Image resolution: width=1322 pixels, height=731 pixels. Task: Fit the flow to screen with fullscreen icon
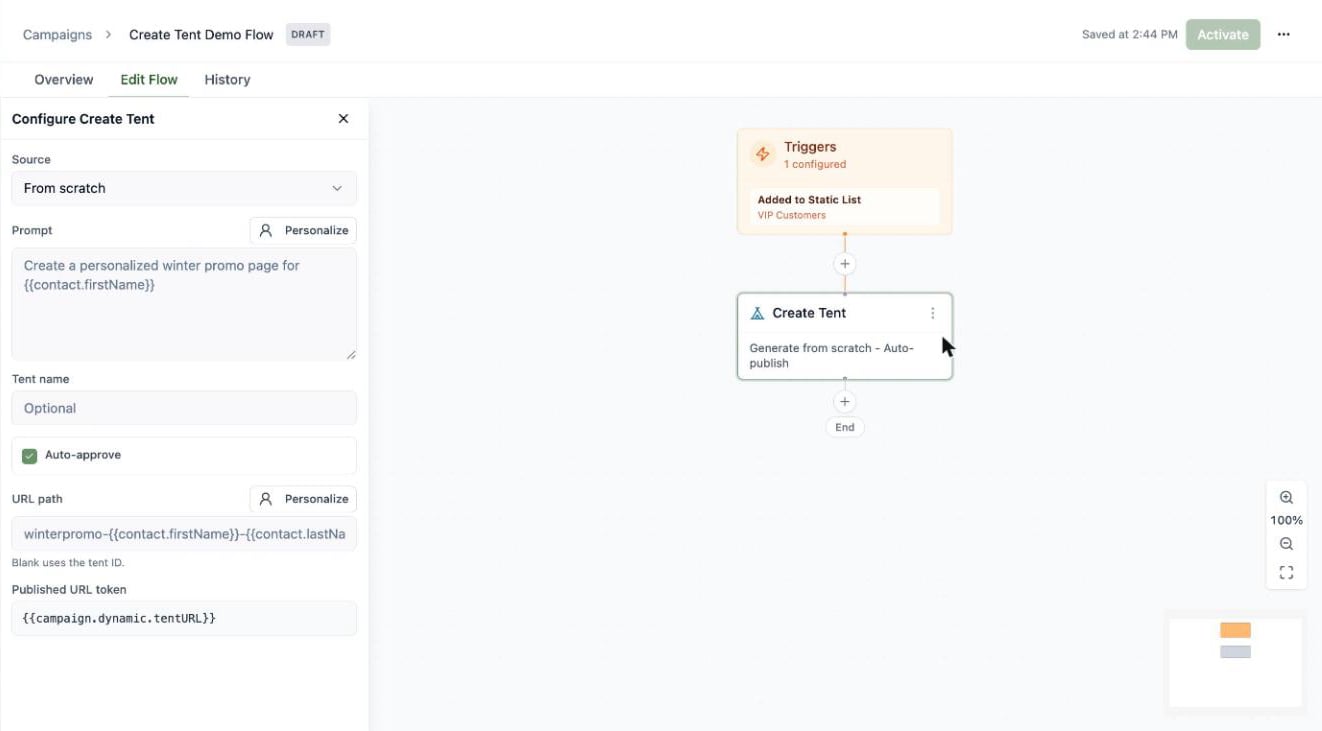click(x=1287, y=573)
